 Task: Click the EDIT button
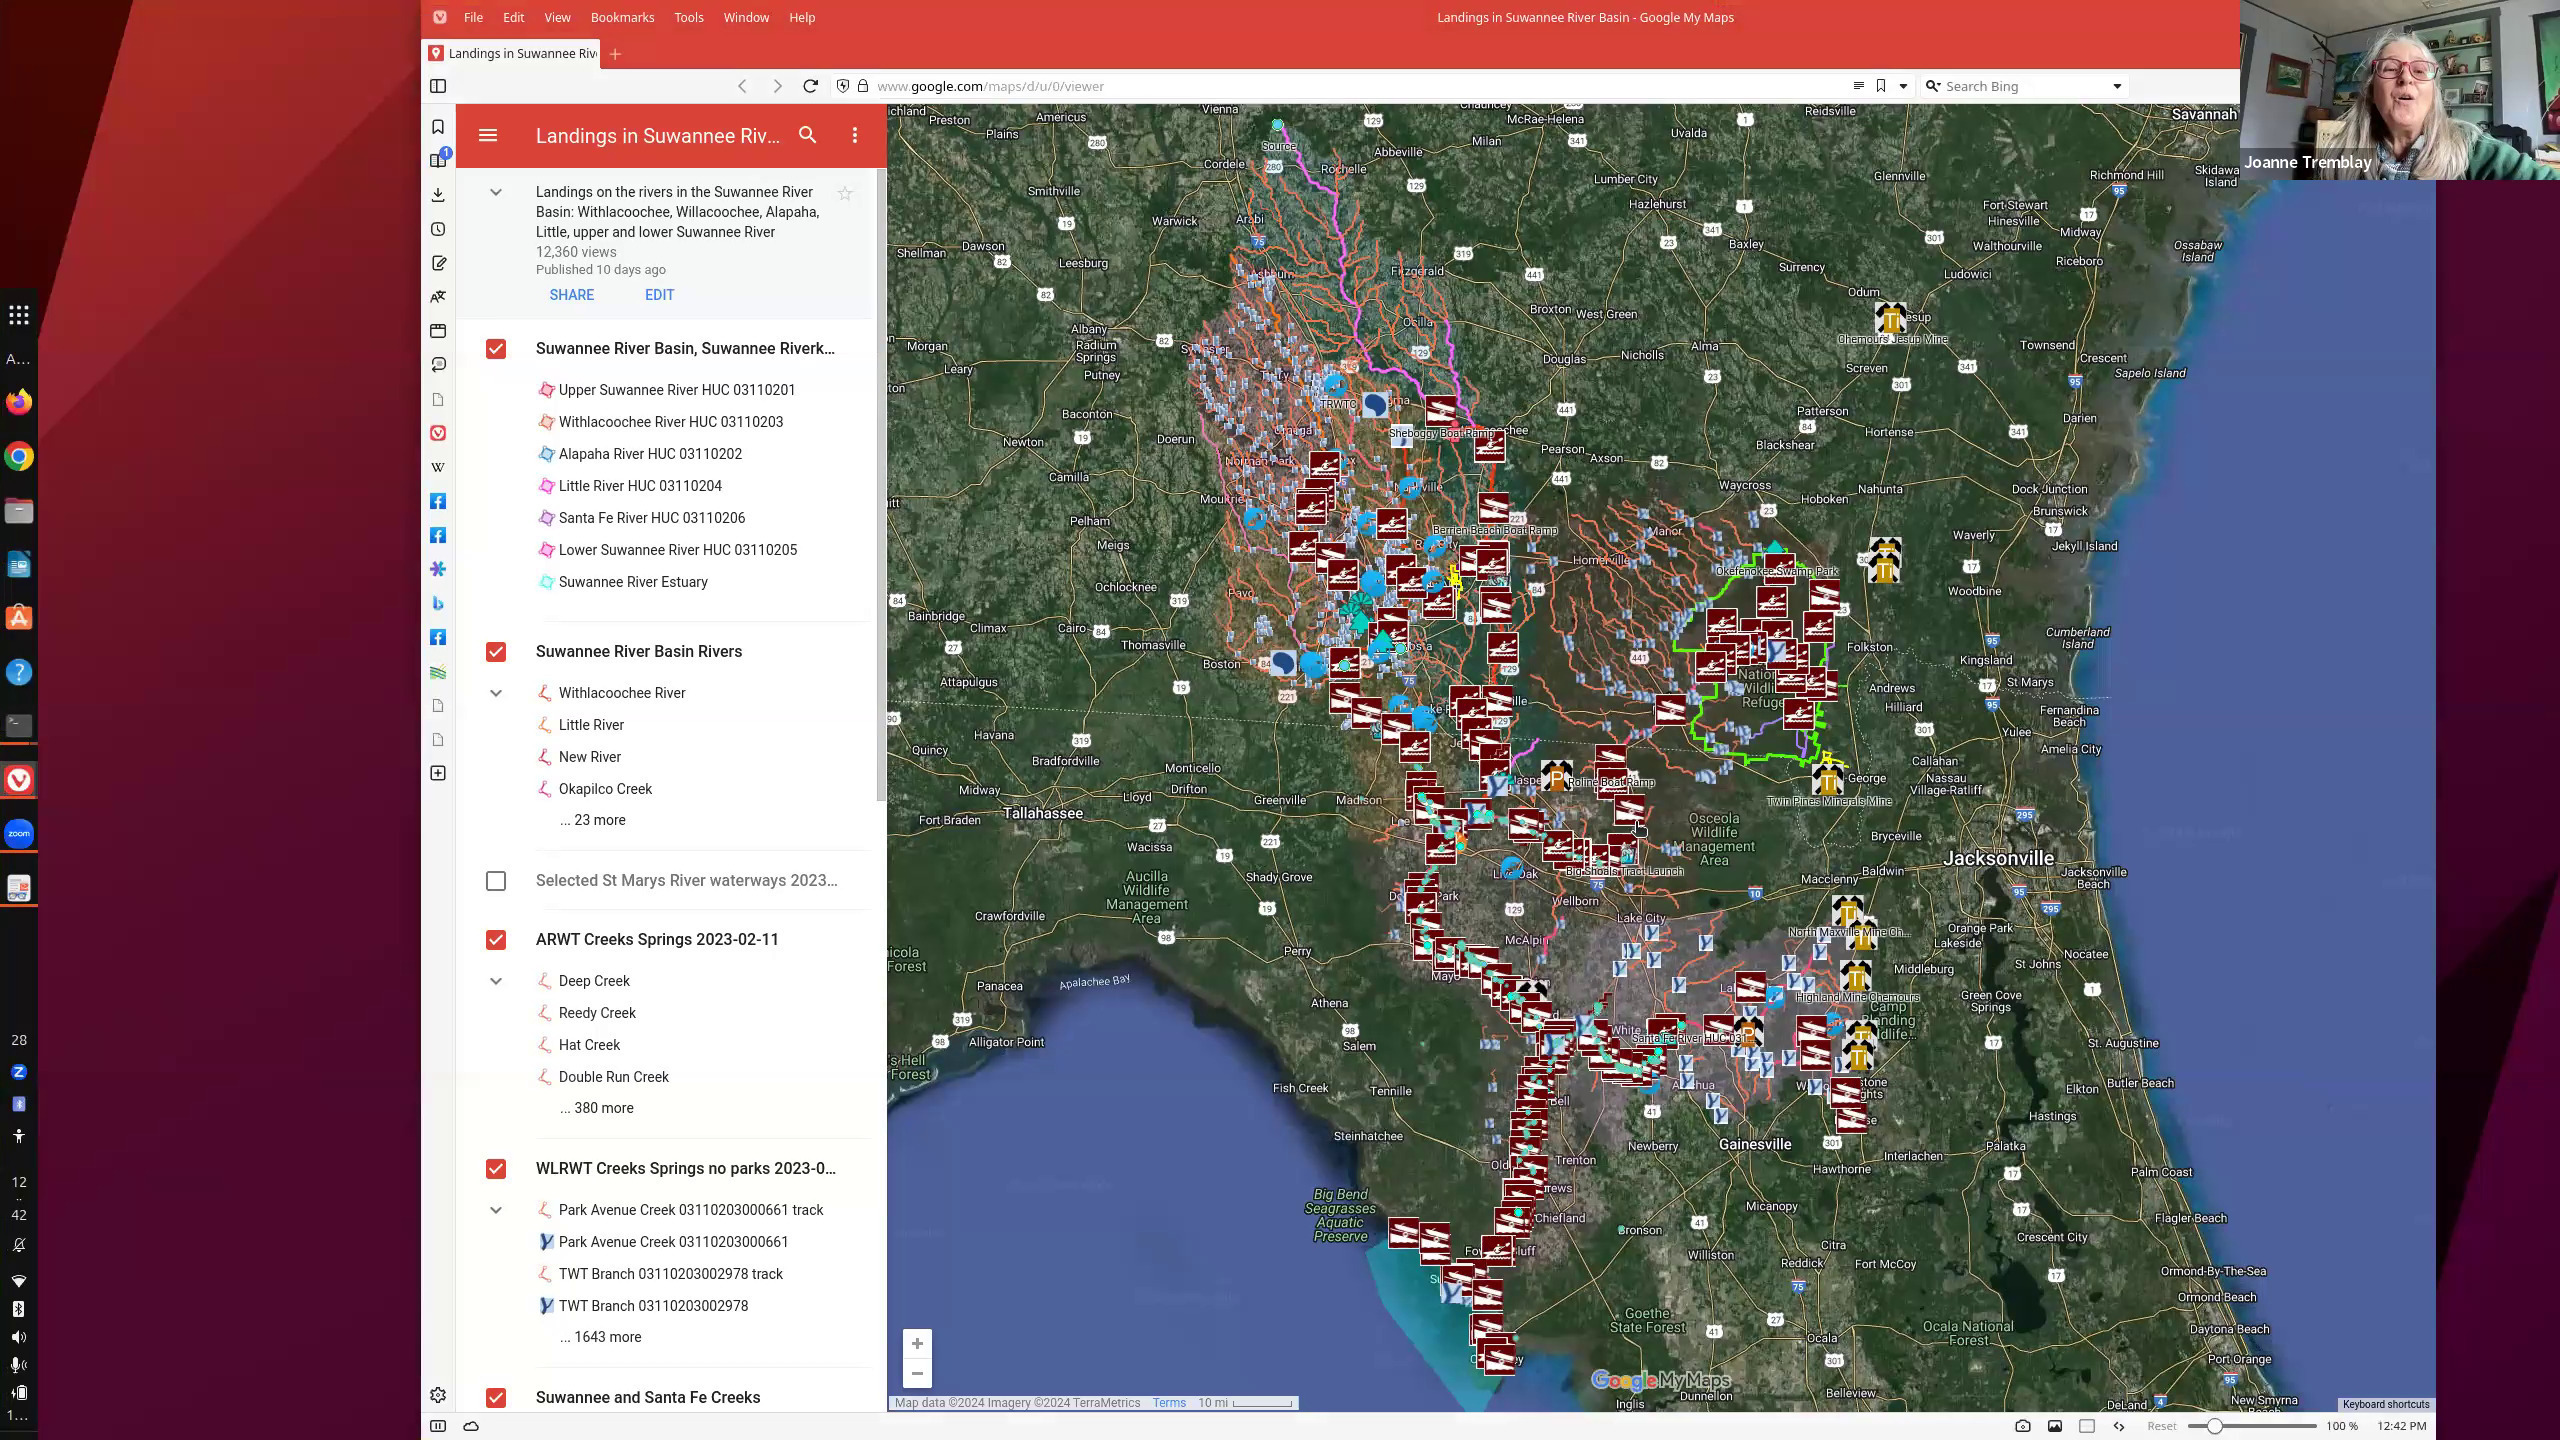pos(659,295)
